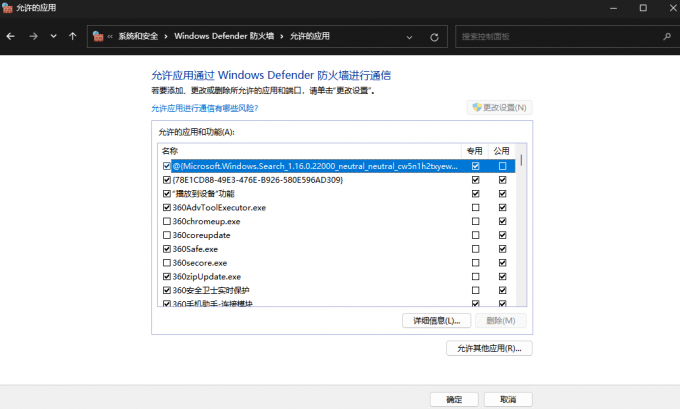The height and width of the screenshot is (409, 680).
Task: Check 360coreupdate enable checkbox
Action: tap(167, 236)
